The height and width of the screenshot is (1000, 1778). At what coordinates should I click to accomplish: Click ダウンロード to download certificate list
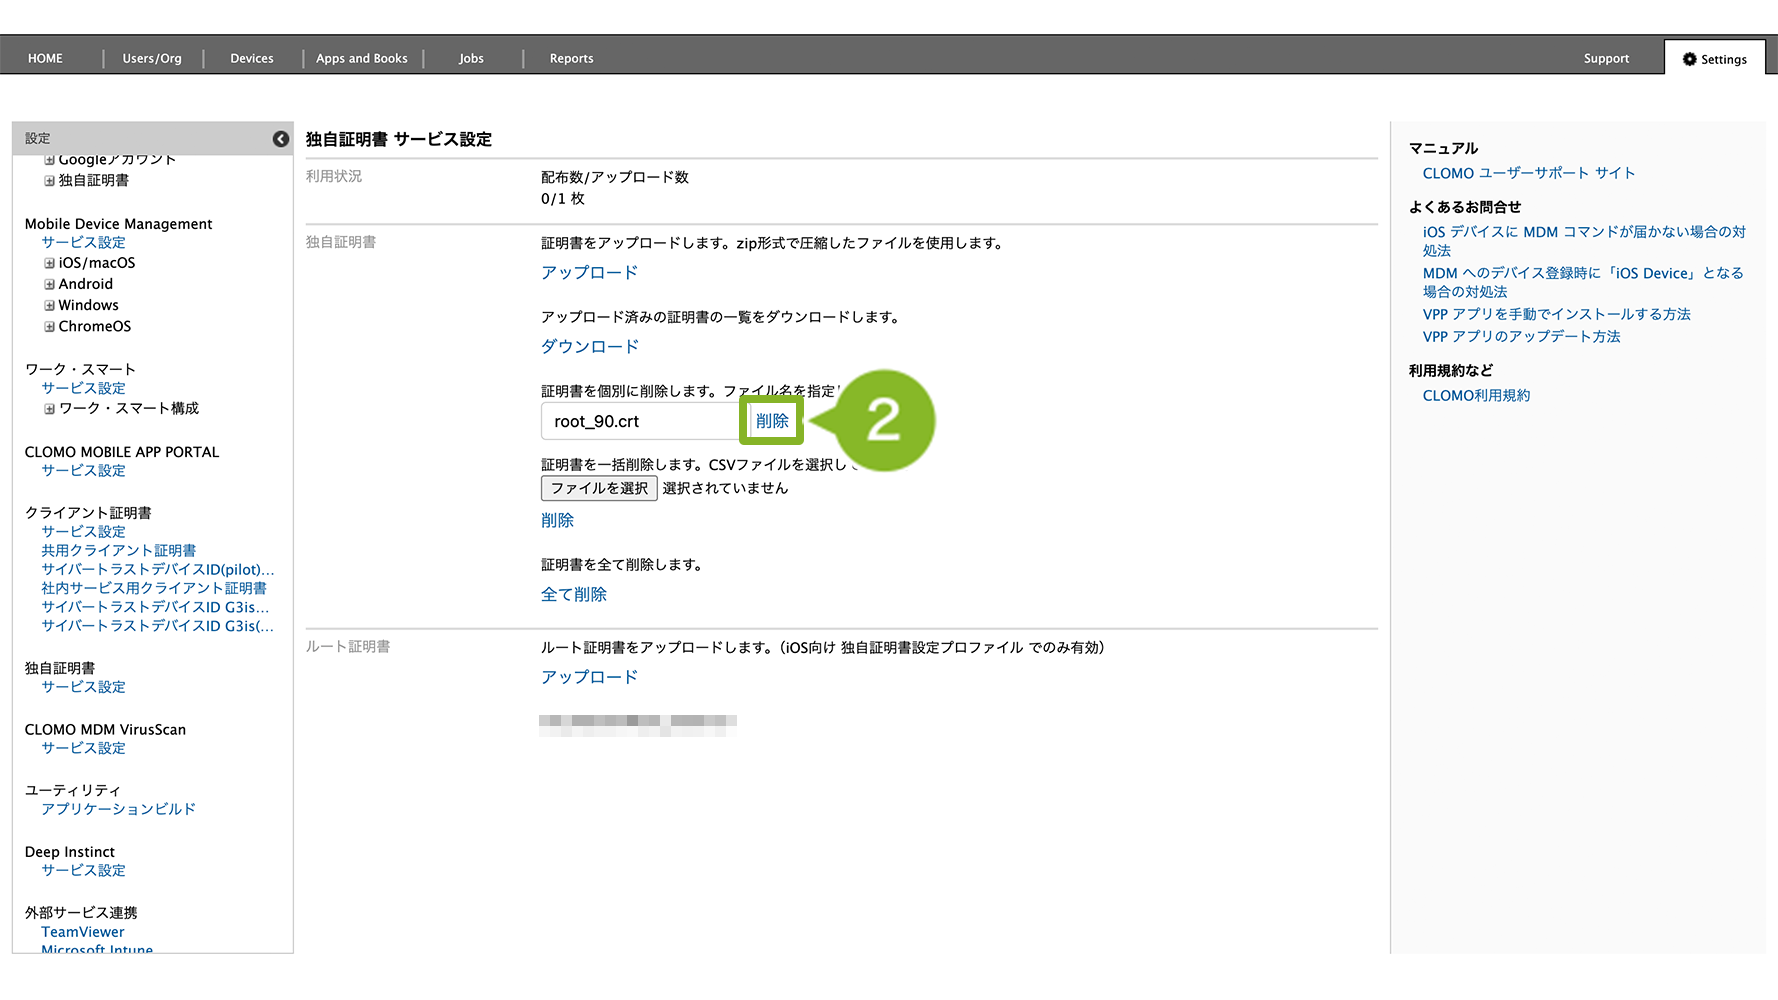coord(590,347)
